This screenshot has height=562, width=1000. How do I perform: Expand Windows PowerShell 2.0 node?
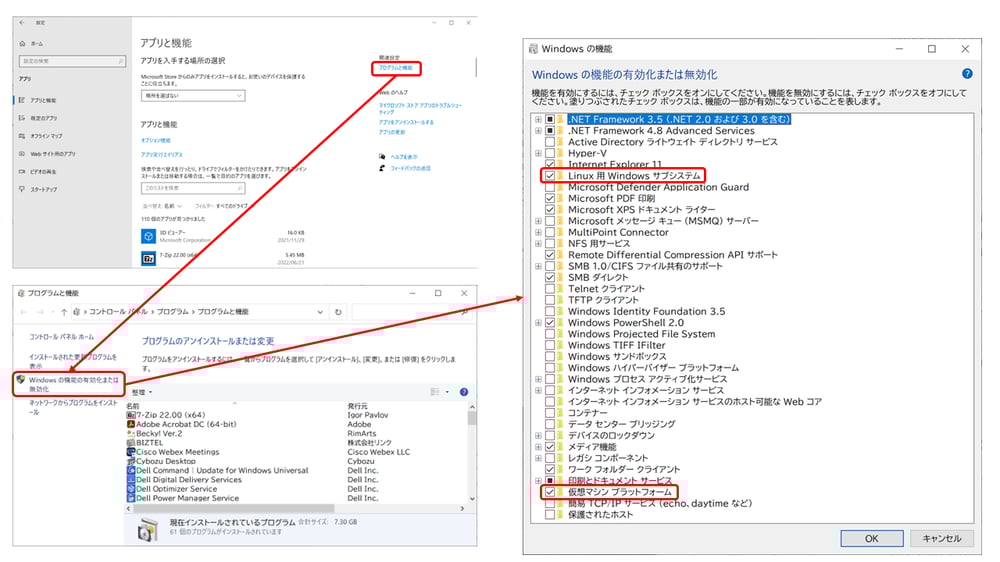click(538, 323)
